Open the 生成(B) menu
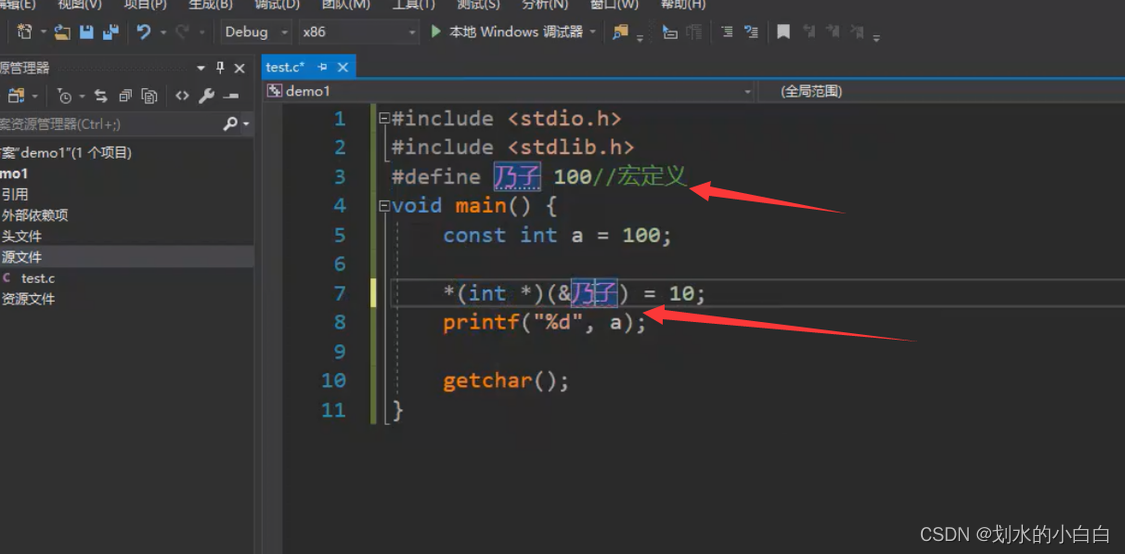Viewport: 1125px width, 554px height. point(210,4)
